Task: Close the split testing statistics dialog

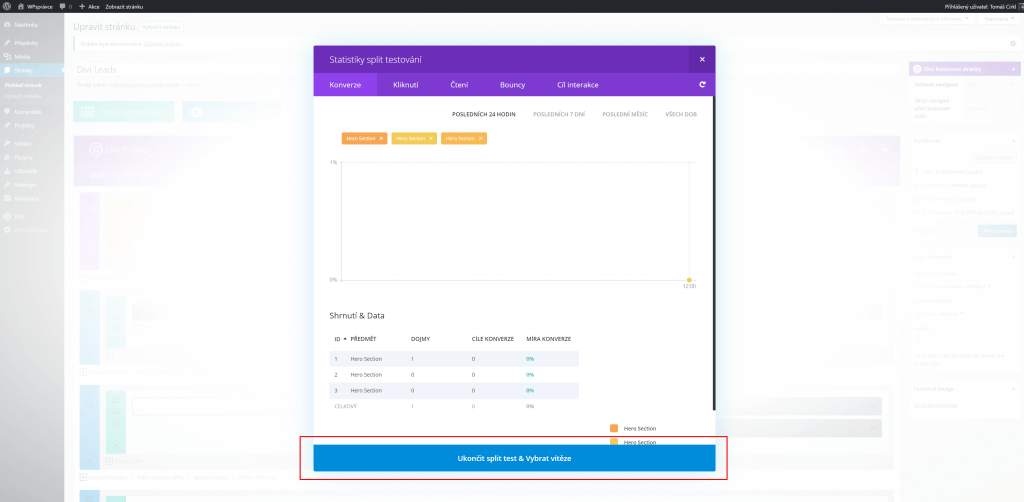Action: pos(702,59)
